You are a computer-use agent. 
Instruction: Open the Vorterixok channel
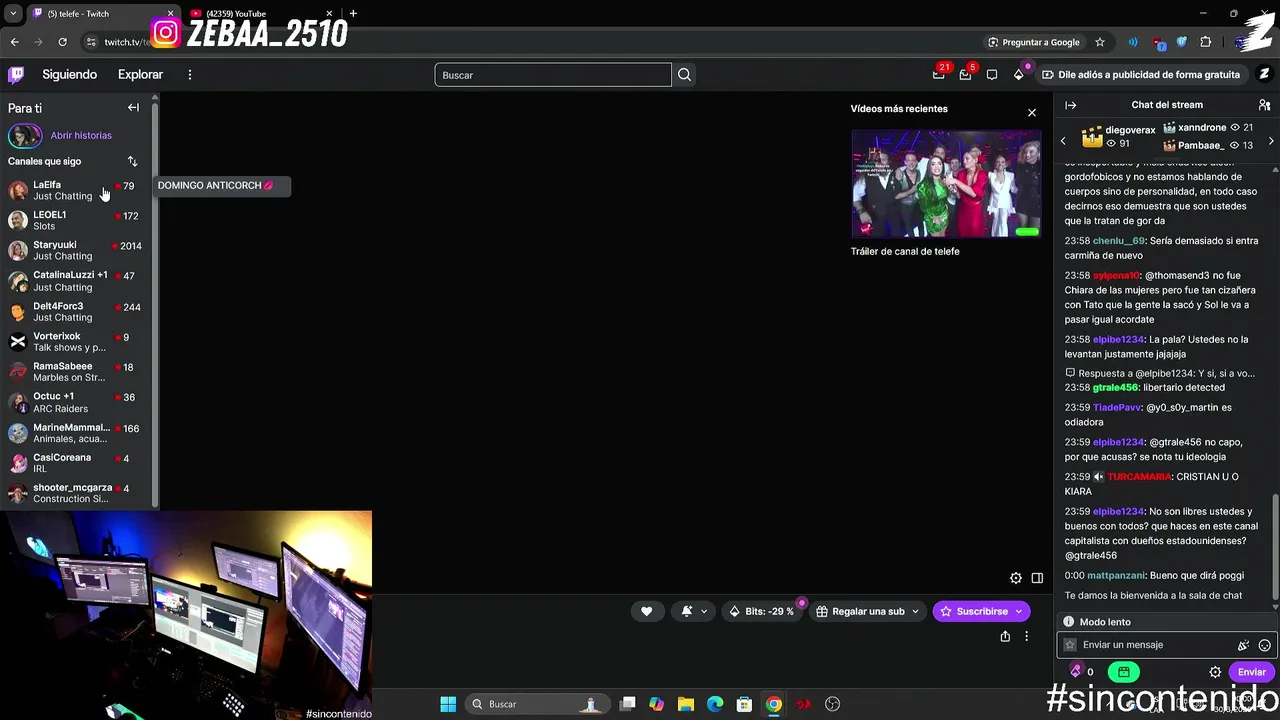76,342
